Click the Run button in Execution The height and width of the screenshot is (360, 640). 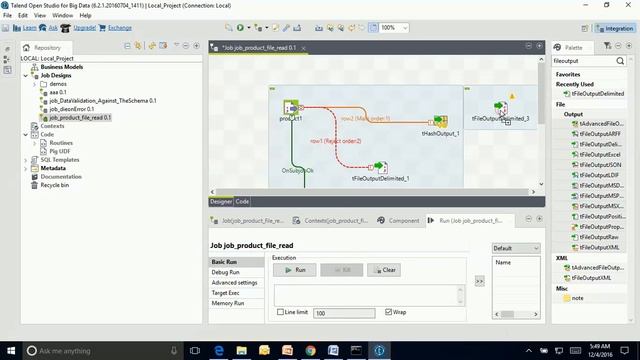pos(295,270)
